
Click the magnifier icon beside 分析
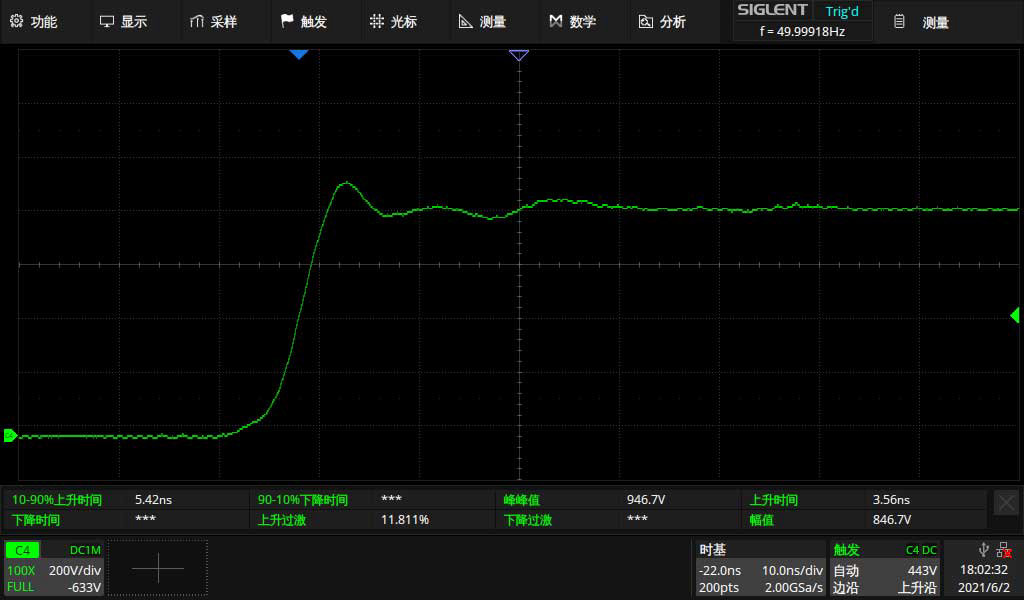pyautogui.click(x=645, y=22)
